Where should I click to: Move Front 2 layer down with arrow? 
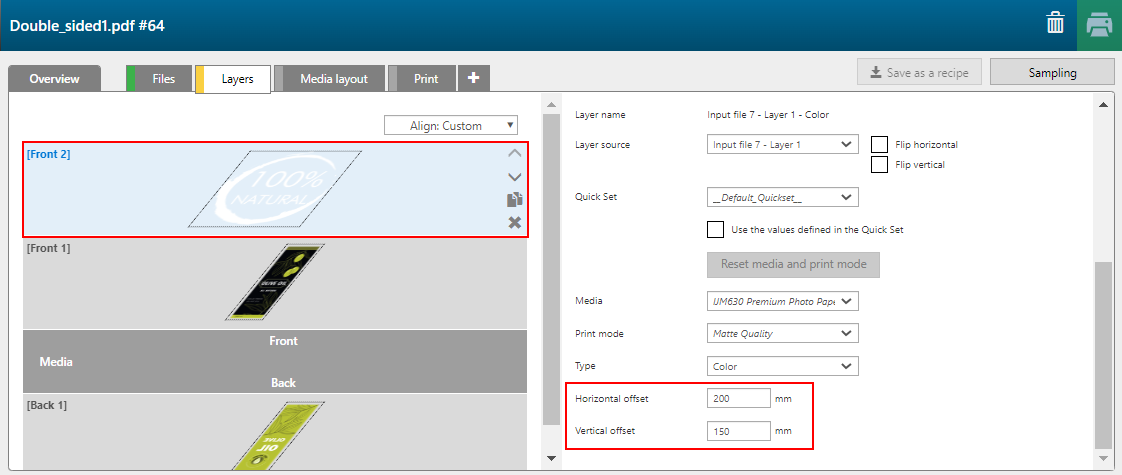(x=515, y=176)
